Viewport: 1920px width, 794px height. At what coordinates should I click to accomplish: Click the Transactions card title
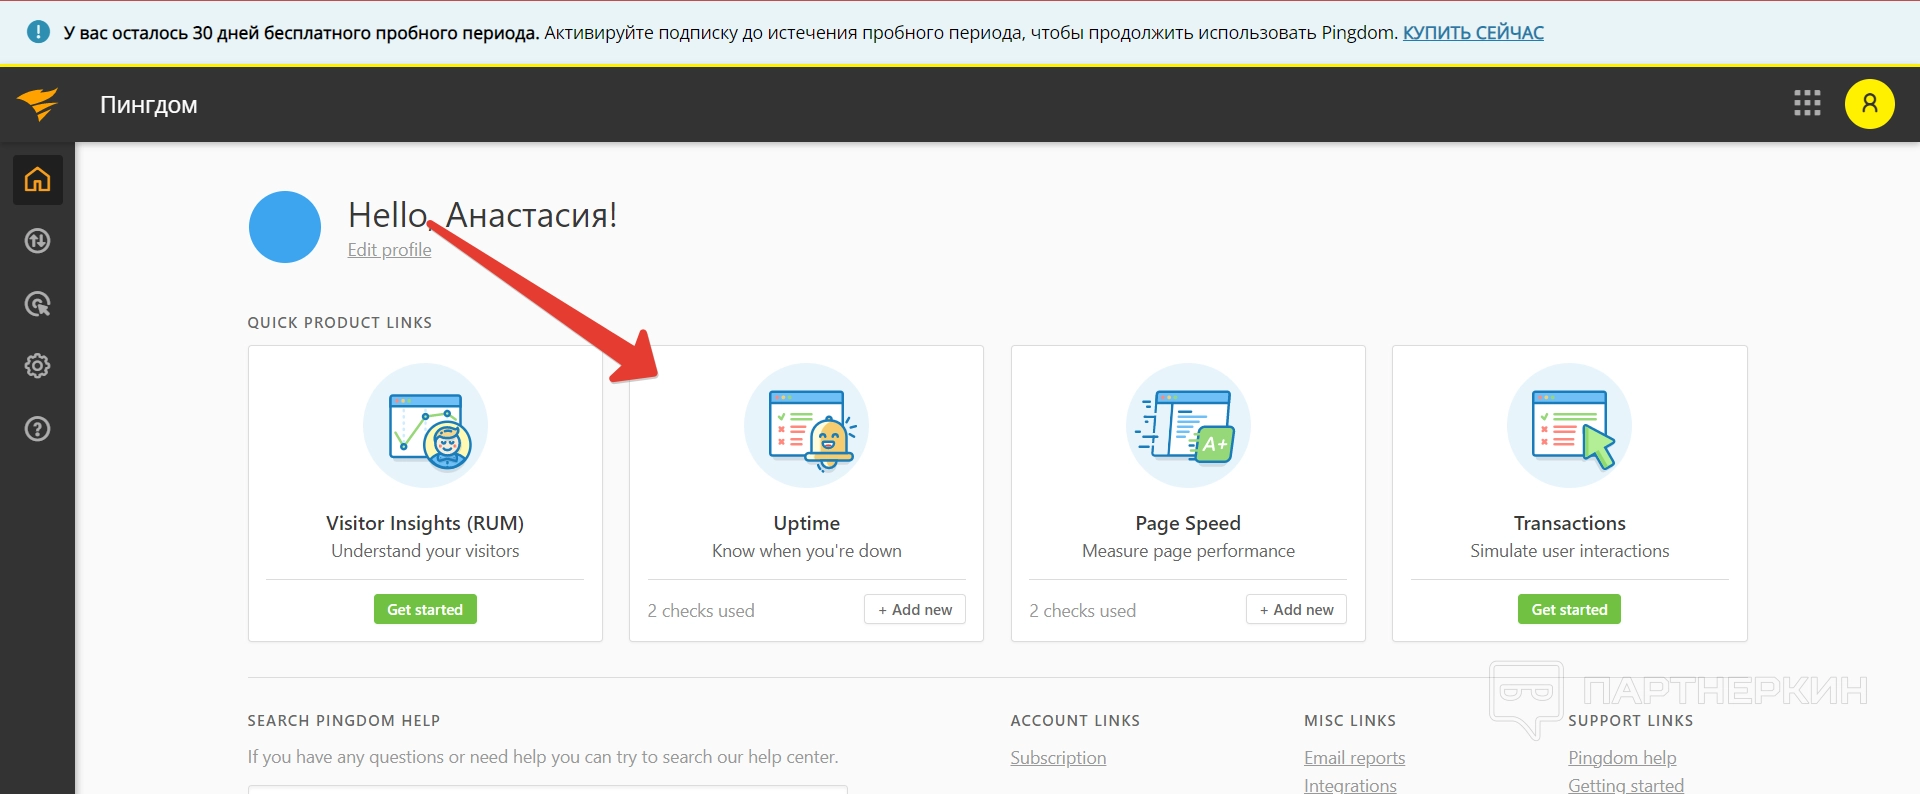point(1569,523)
